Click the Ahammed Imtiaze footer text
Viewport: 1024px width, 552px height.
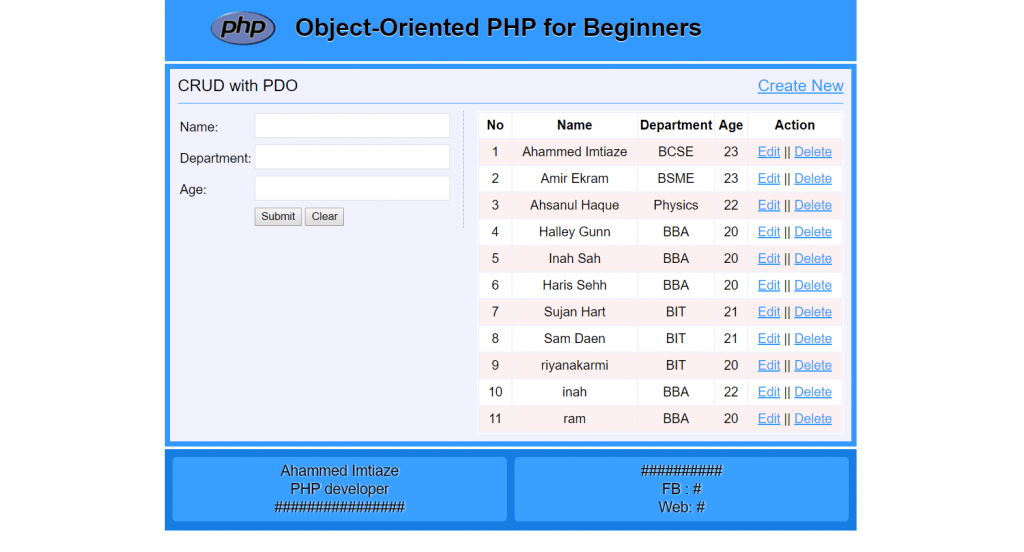tap(340, 470)
